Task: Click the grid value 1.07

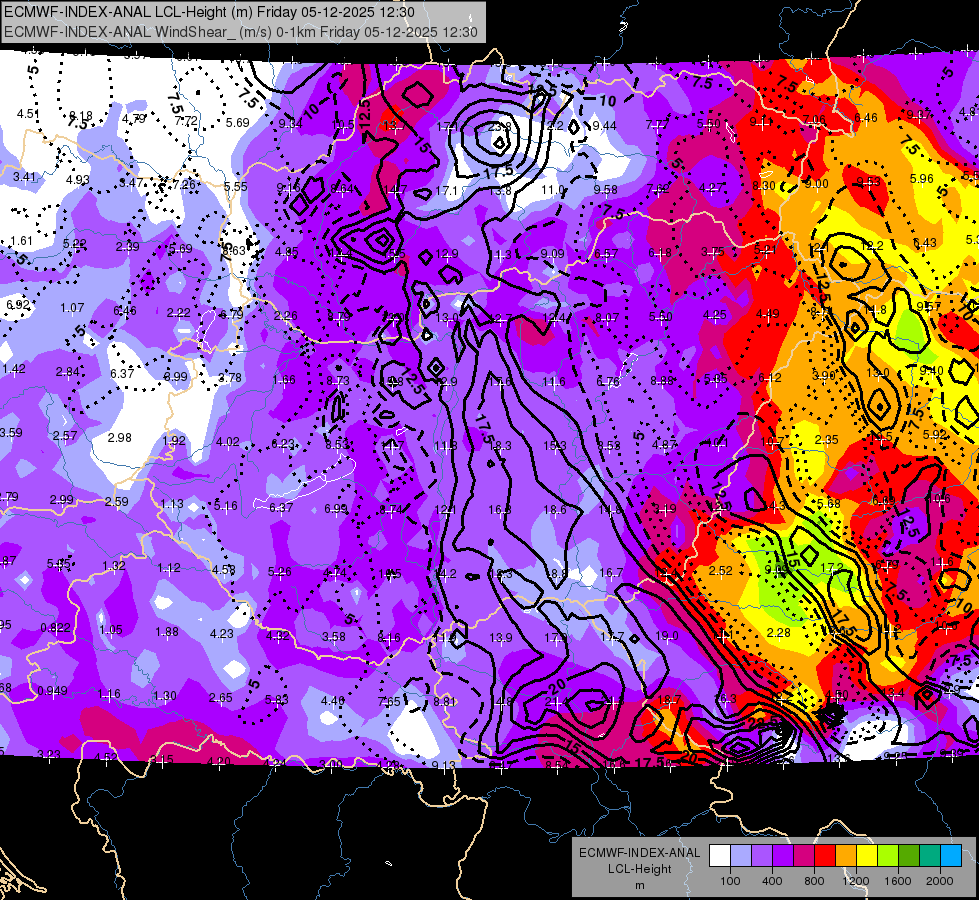Action: pos(72,308)
